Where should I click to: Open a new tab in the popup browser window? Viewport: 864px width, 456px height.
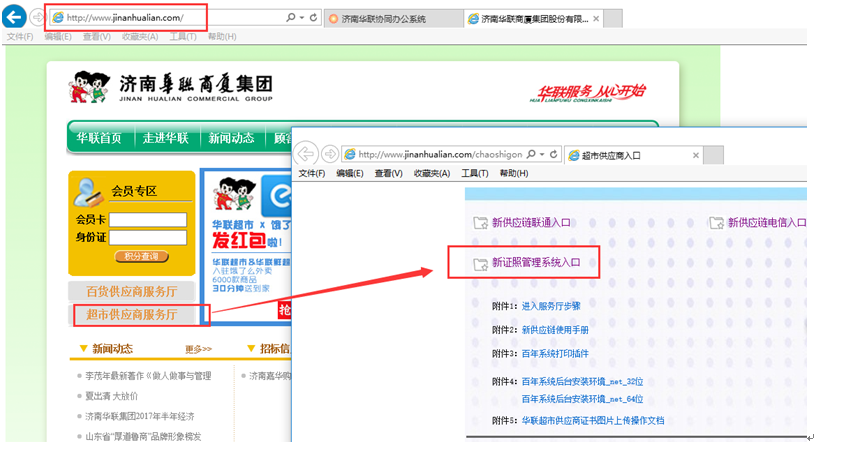[x=714, y=155]
